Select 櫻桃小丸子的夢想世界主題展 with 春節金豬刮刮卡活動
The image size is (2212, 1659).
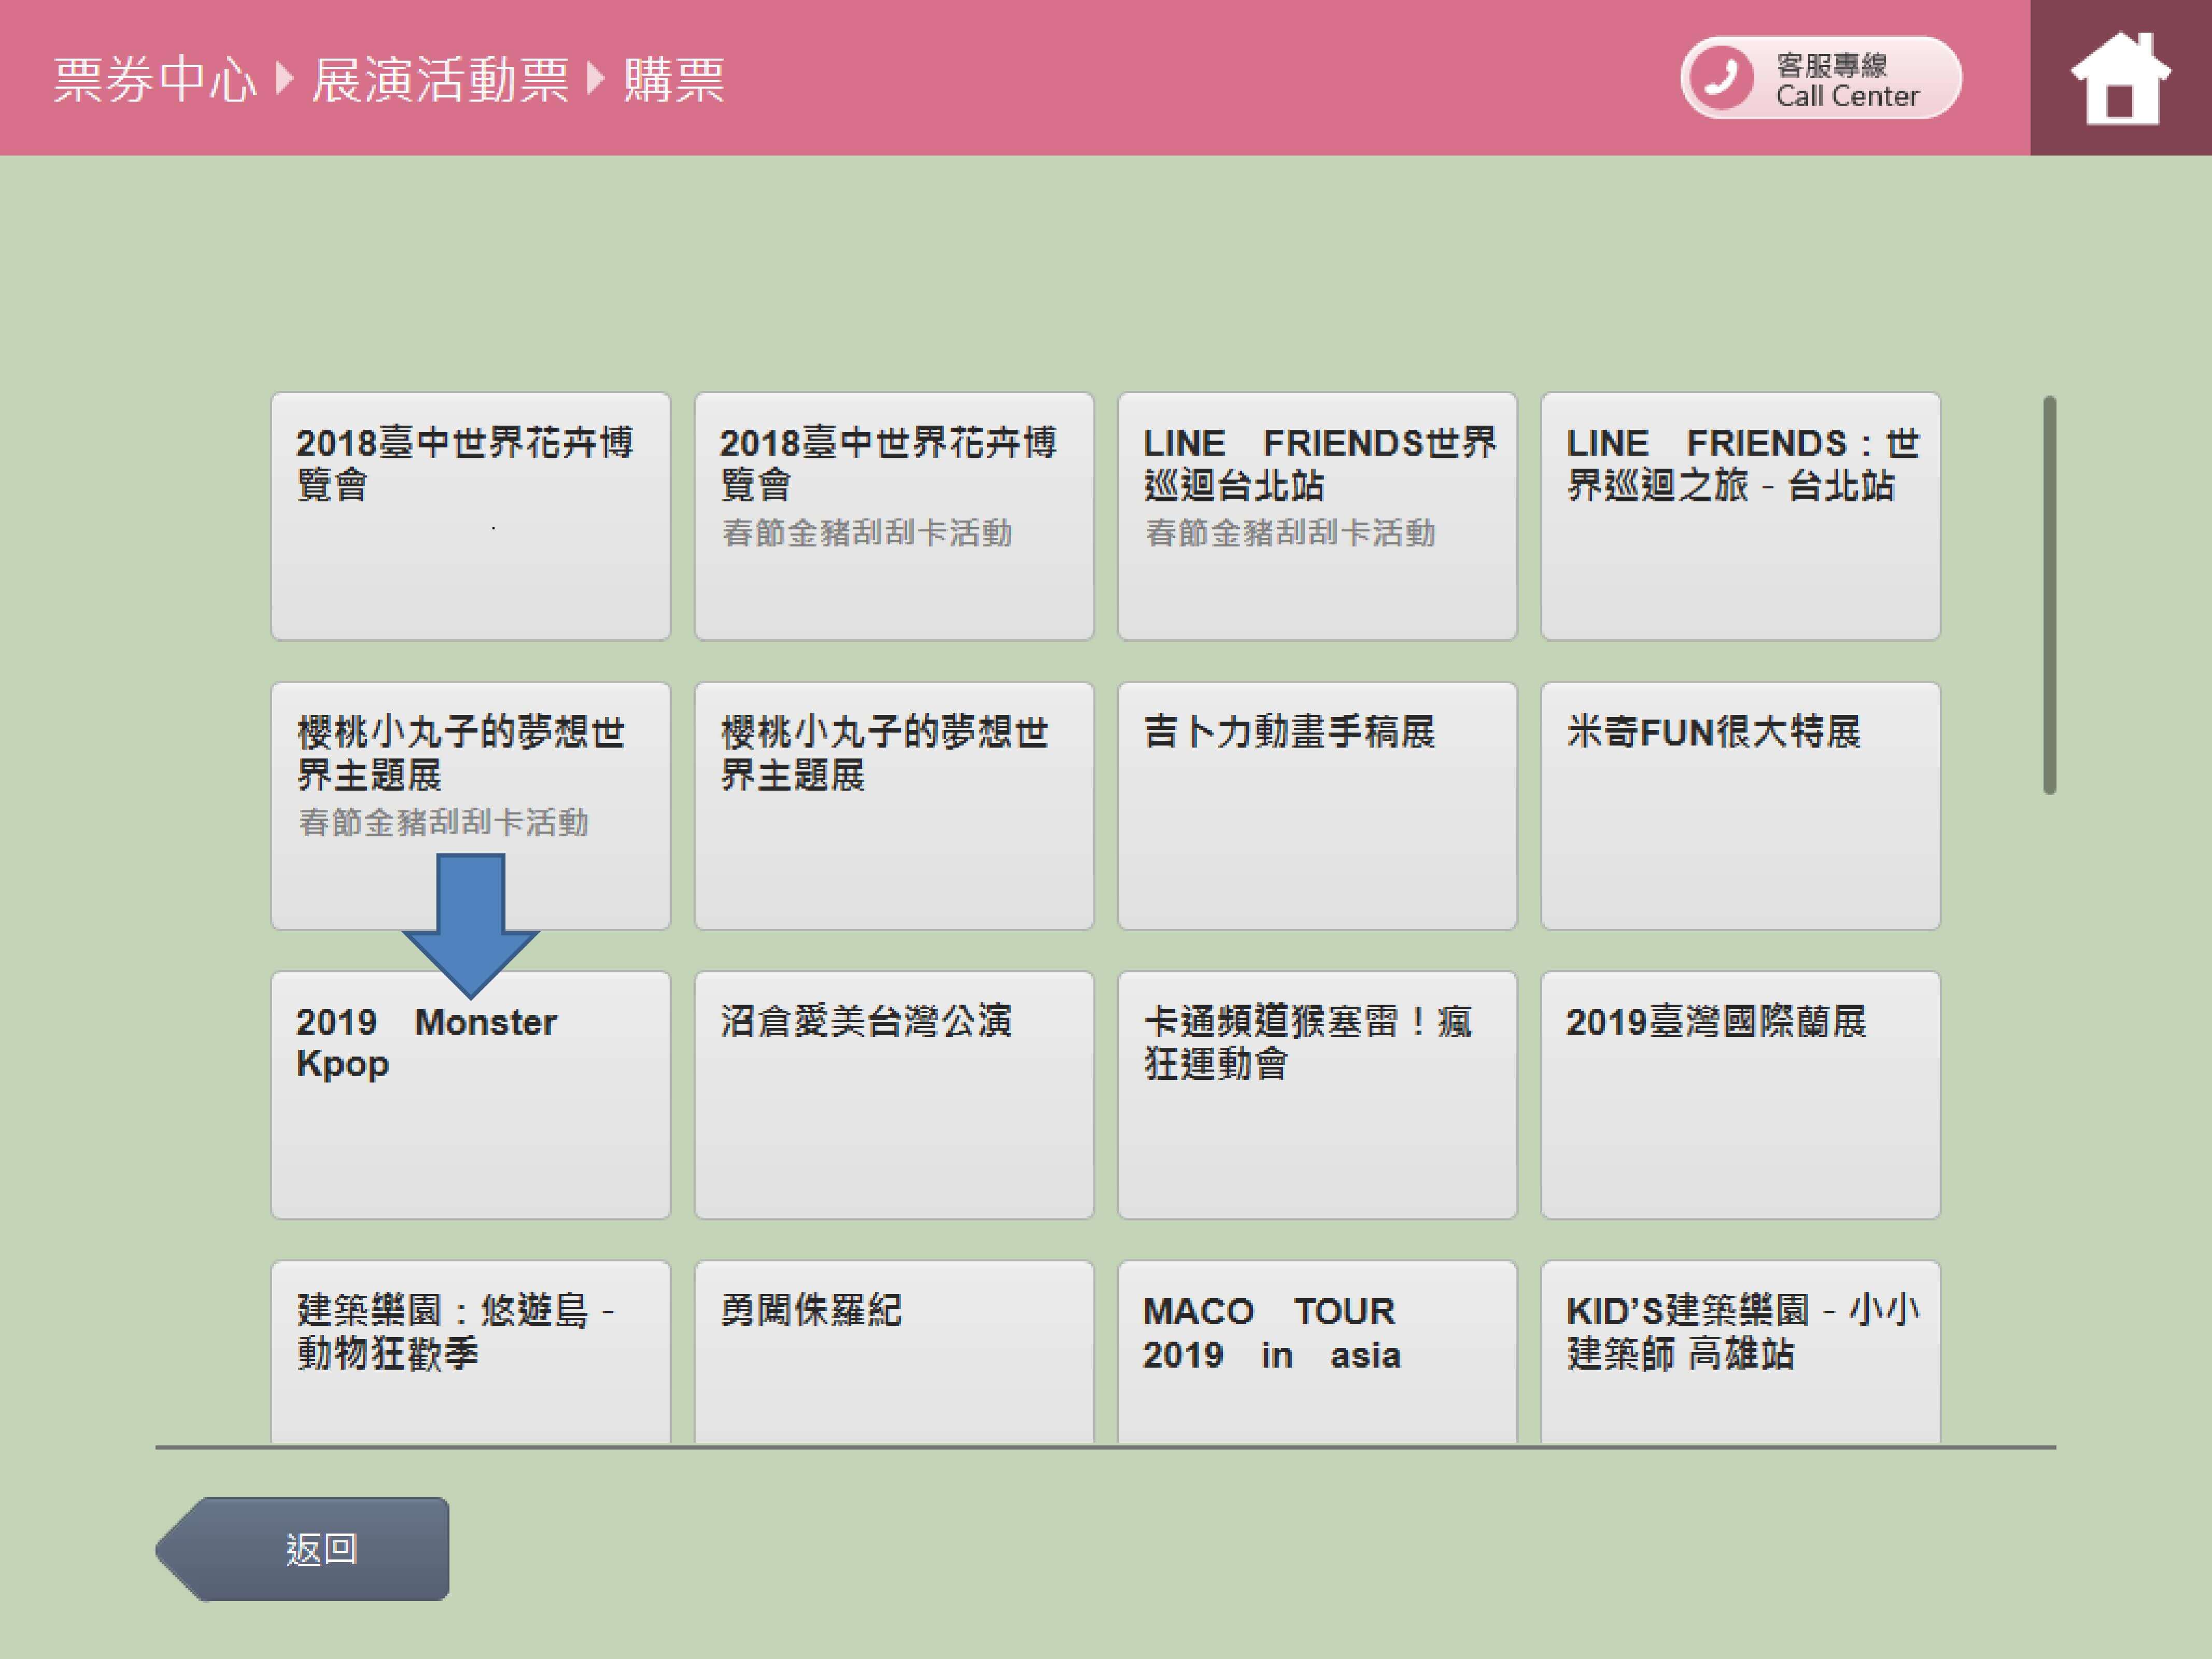coord(471,806)
